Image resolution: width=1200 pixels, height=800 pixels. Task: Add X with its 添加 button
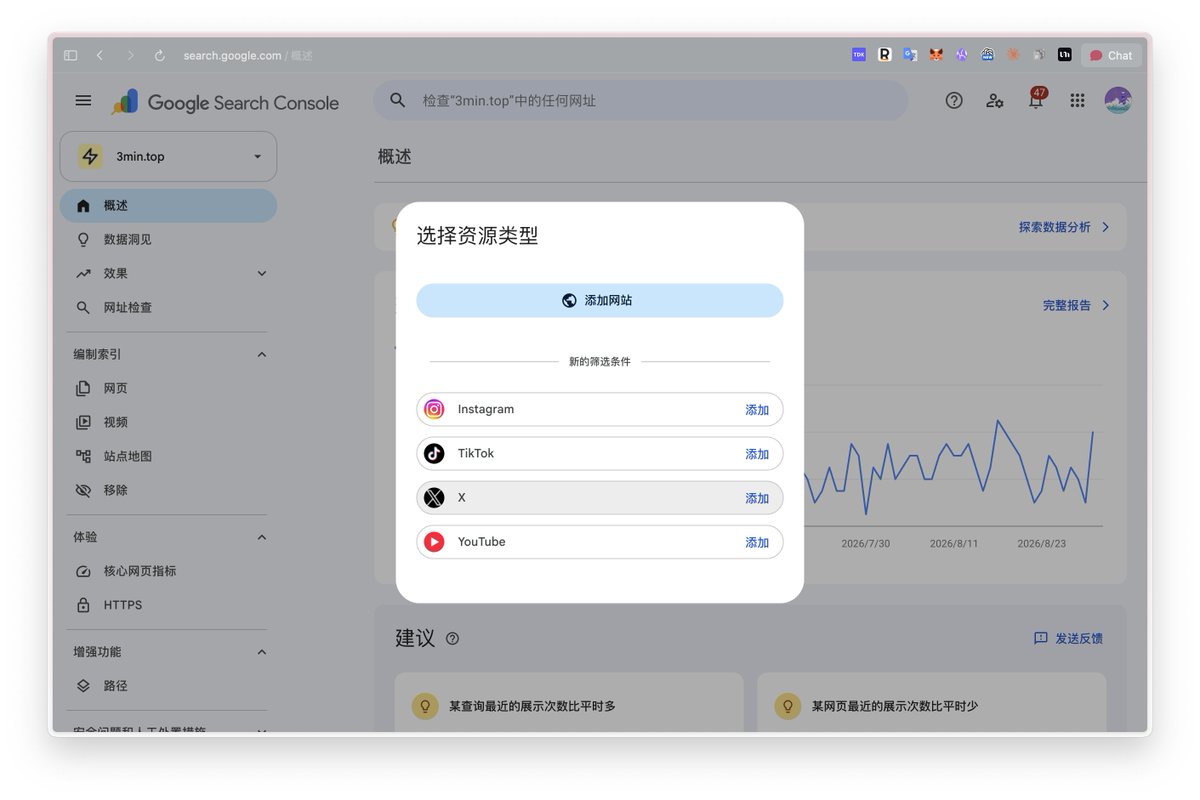(x=757, y=498)
